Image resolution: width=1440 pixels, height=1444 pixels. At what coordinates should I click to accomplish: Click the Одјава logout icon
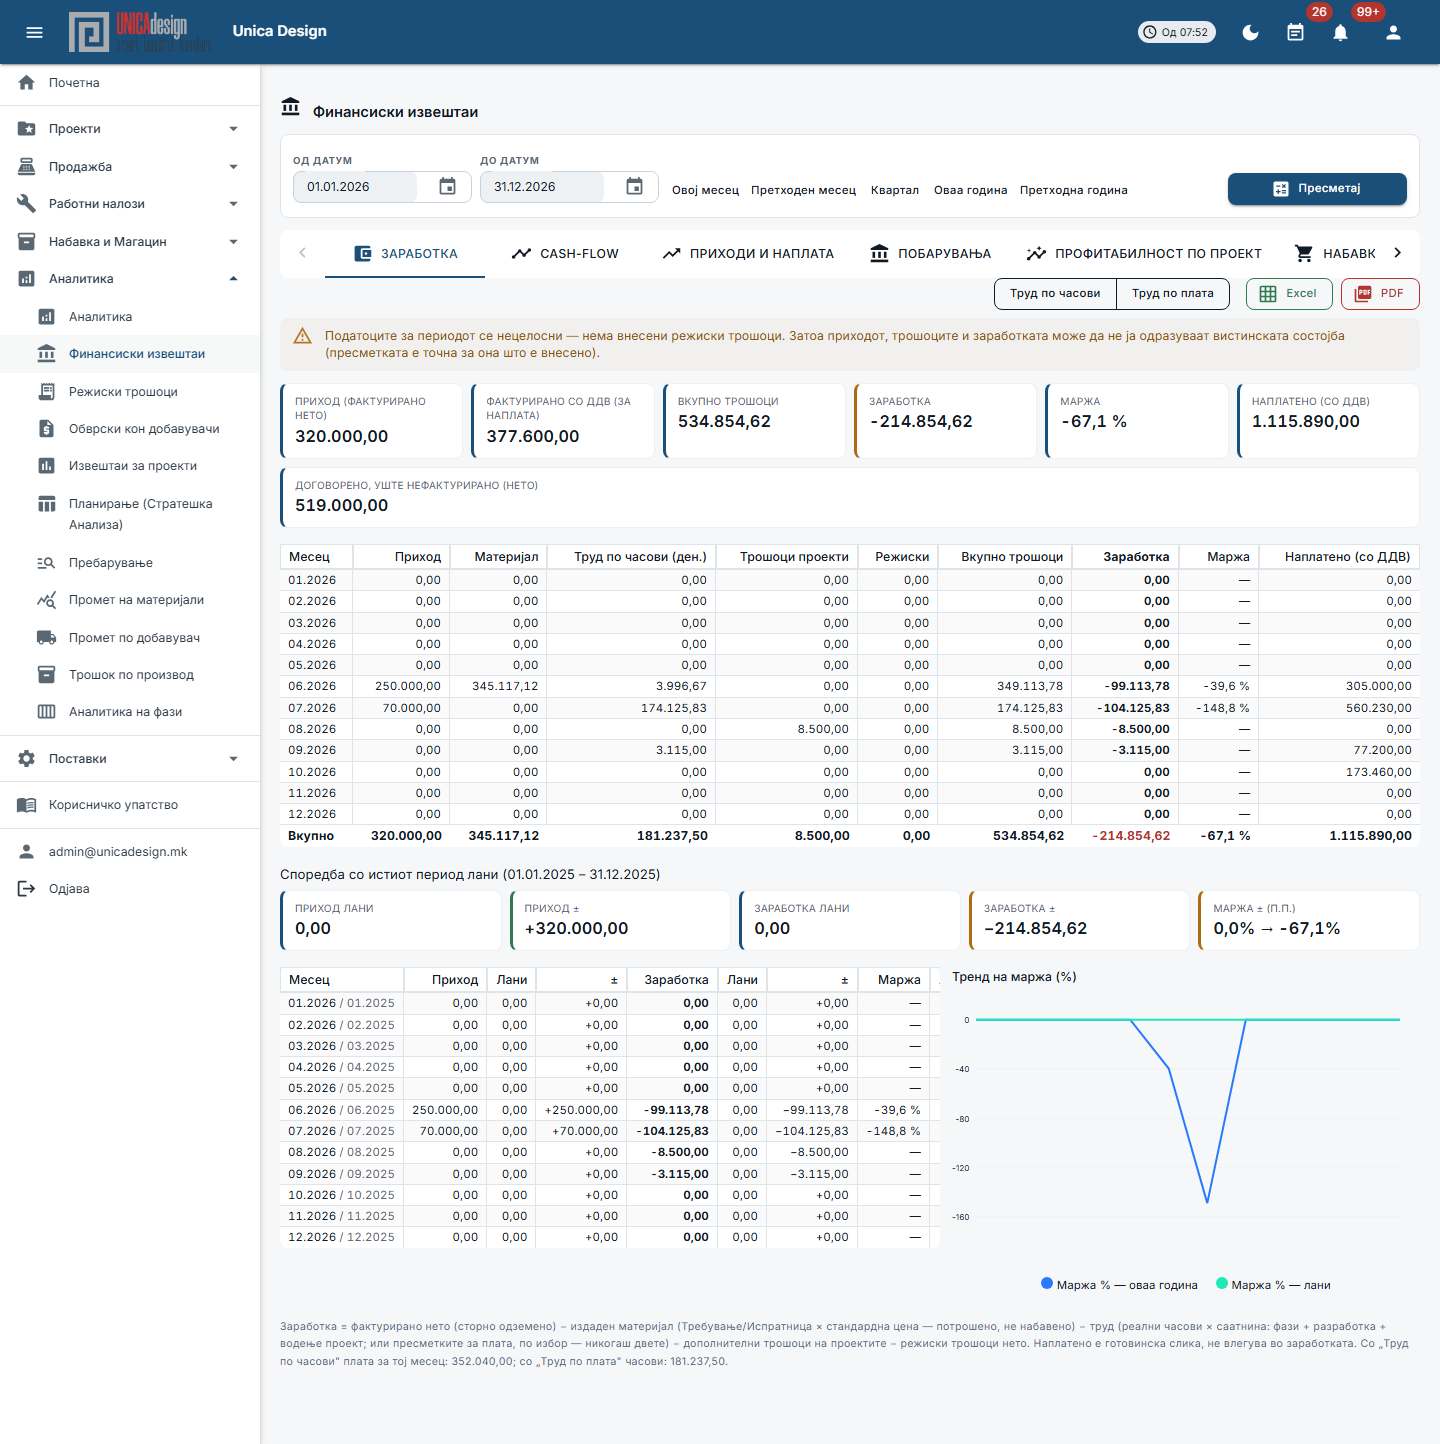27,889
